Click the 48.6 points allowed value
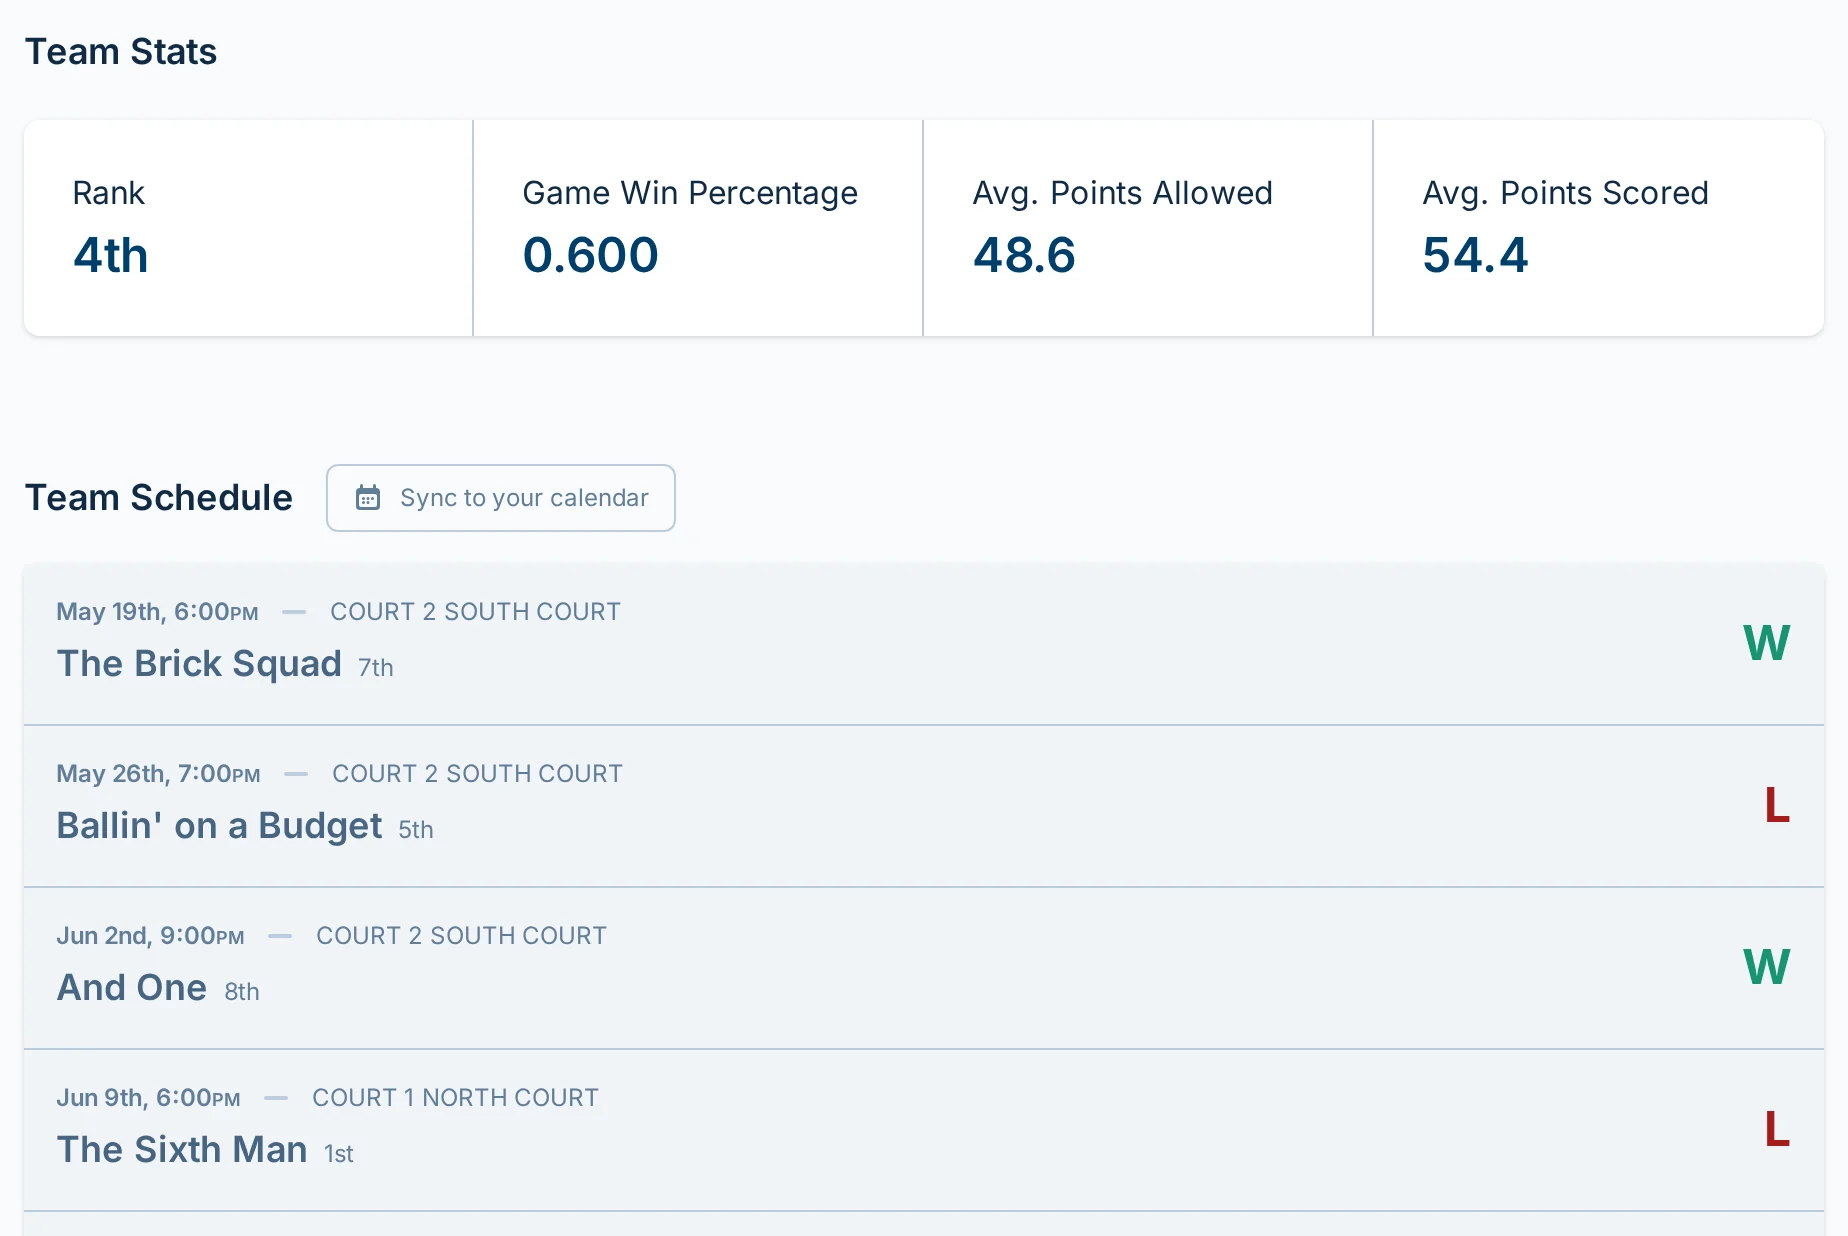This screenshot has height=1236, width=1848. tap(1024, 255)
